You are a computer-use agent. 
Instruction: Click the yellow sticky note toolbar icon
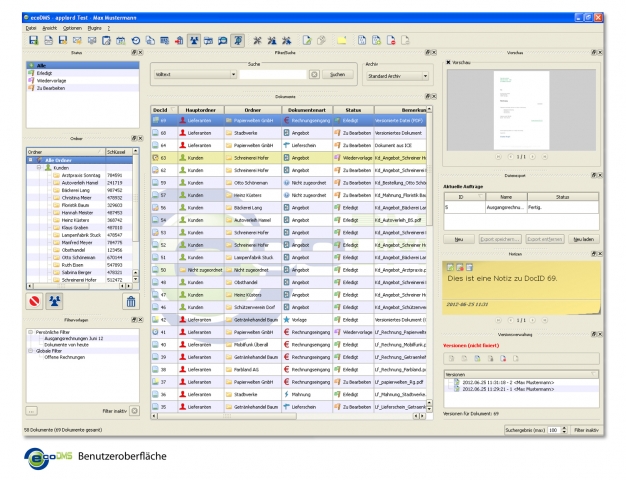coord(340,39)
